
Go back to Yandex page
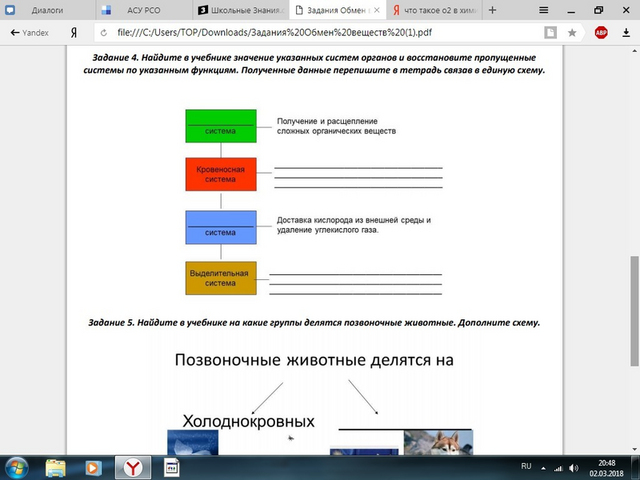coord(29,33)
